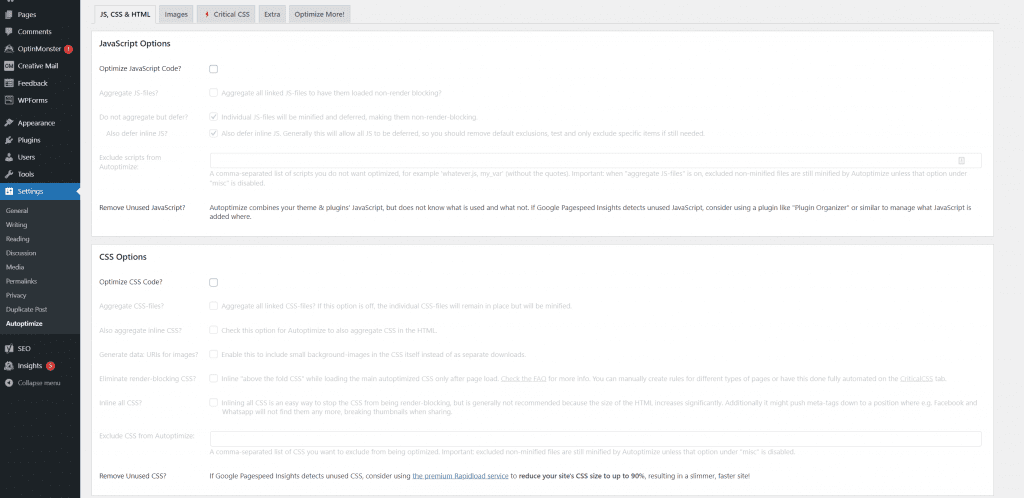Click the JavaScript Options heading

[135, 44]
